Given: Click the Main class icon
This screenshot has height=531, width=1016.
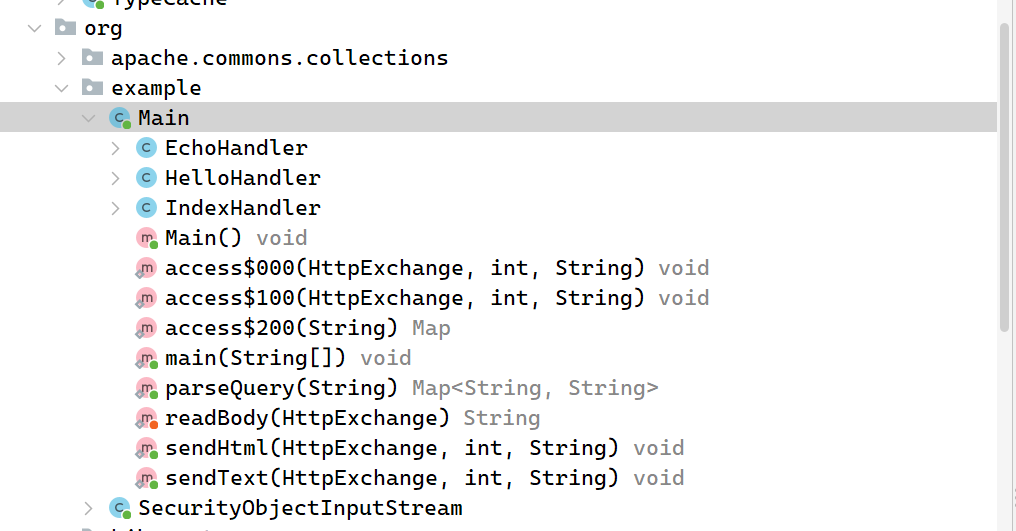Looking at the screenshot, I should [x=120, y=118].
